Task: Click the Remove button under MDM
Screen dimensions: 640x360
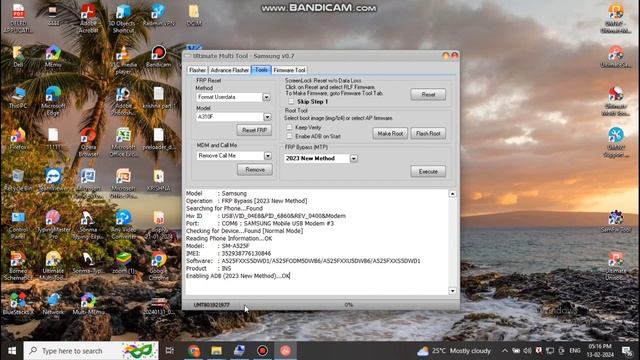Action: click(255, 170)
